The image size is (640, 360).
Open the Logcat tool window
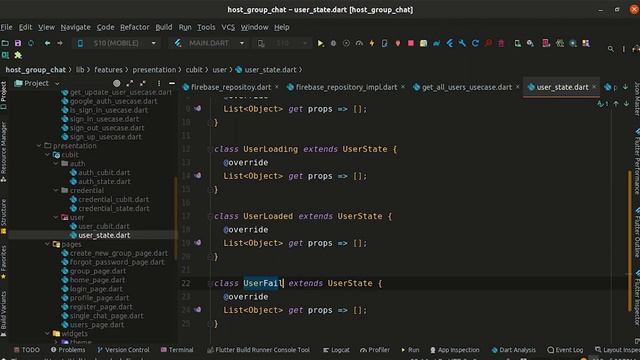pos(336,350)
